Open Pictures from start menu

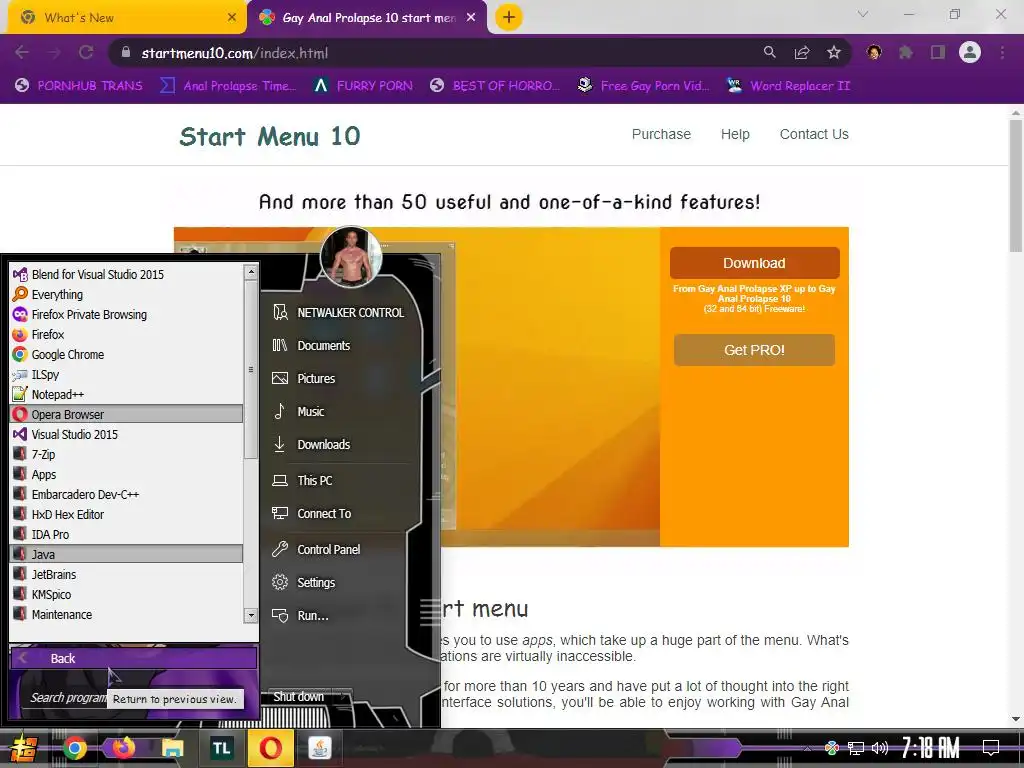(x=304, y=379)
